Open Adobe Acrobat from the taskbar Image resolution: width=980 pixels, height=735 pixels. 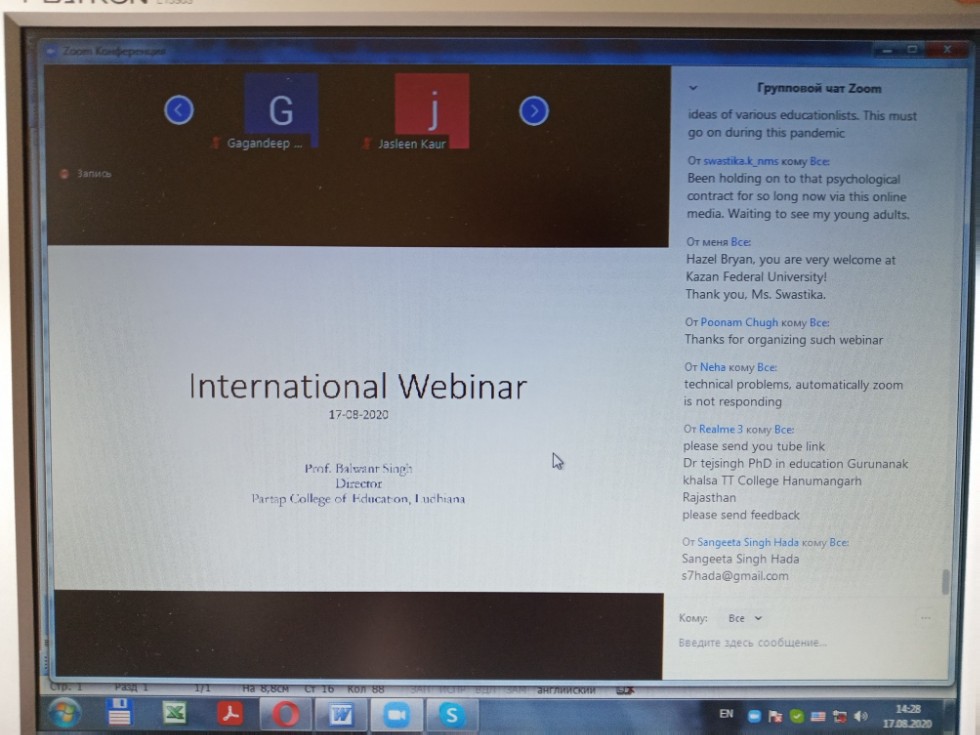point(231,713)
